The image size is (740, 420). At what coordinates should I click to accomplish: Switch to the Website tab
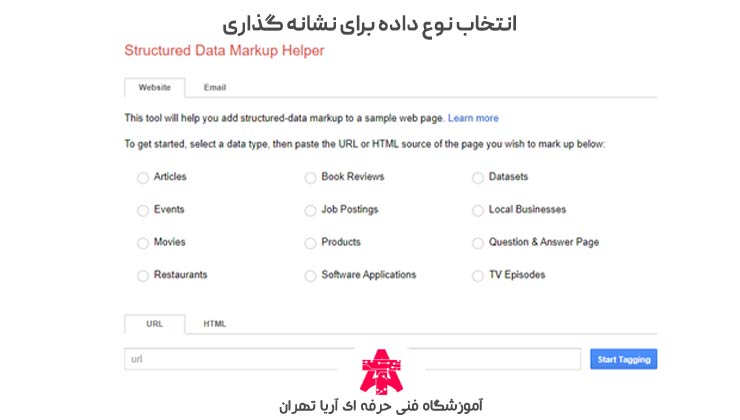(x=155, y=88)
